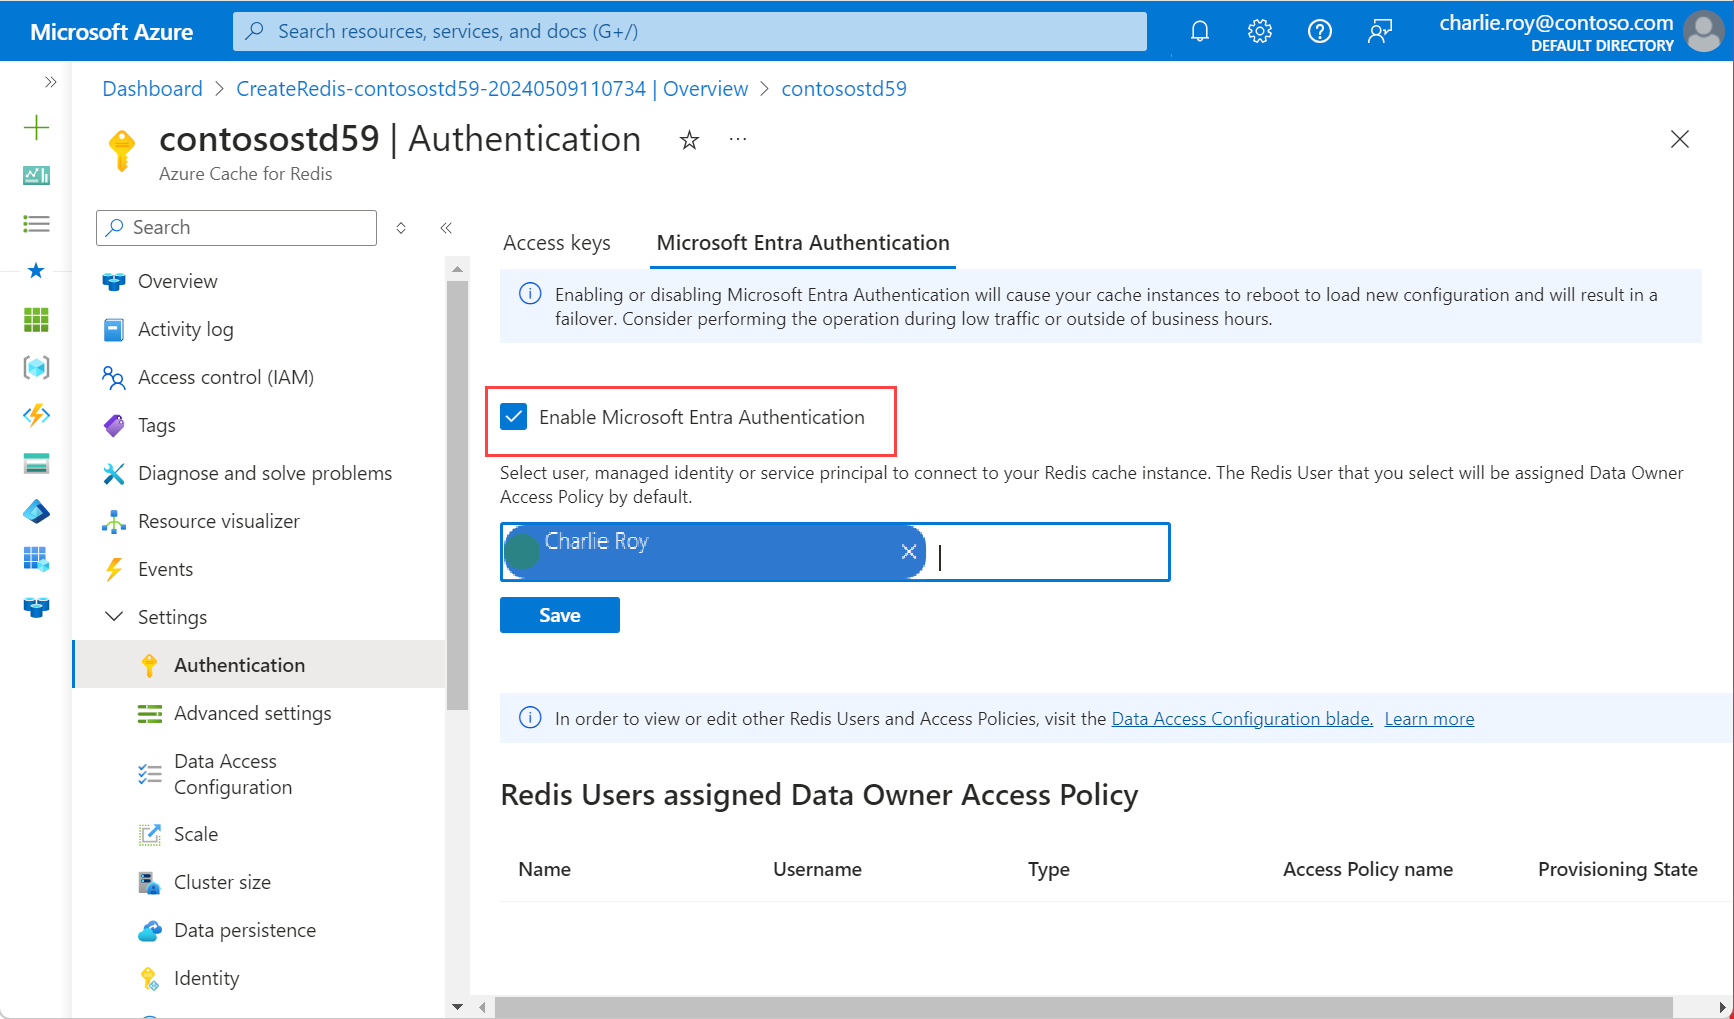Viewport: 1734px width, 1019px height.
Task: Collapse the resource menu with the double-arrow
Action: tap(446, 227)
